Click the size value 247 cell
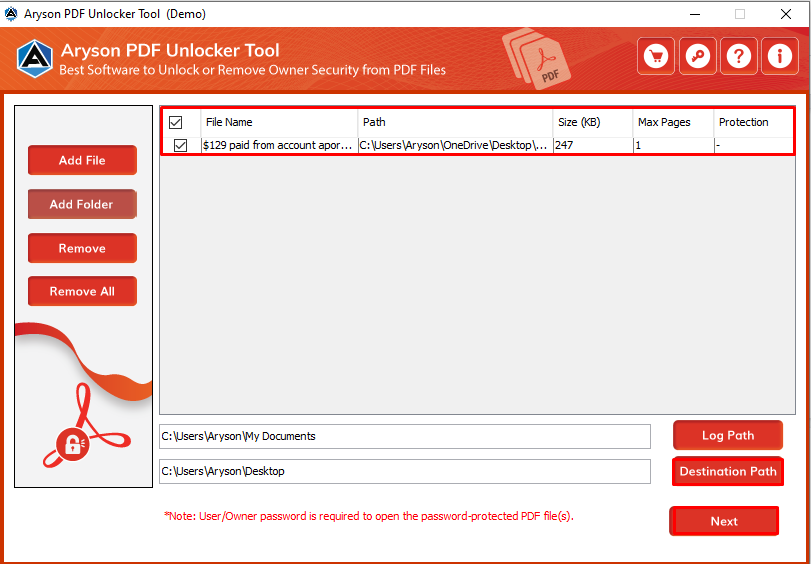The width and height of the screenshot is (811, 564). pos(593,146)
